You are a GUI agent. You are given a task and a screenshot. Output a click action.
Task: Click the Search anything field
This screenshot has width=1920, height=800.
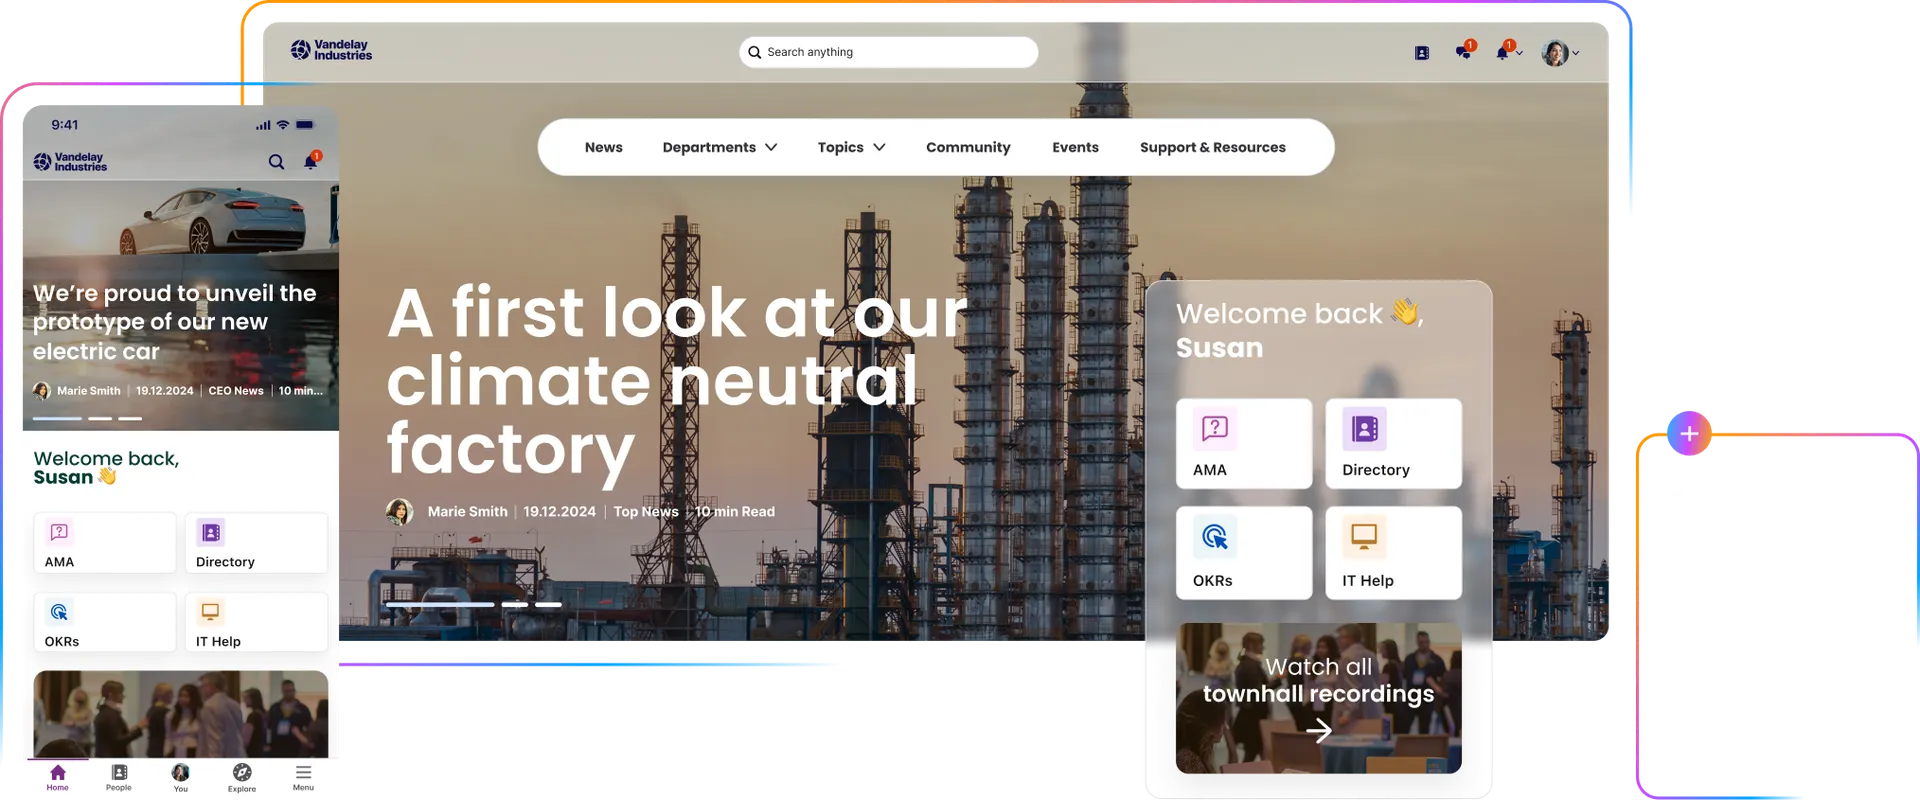pos(890,52)
